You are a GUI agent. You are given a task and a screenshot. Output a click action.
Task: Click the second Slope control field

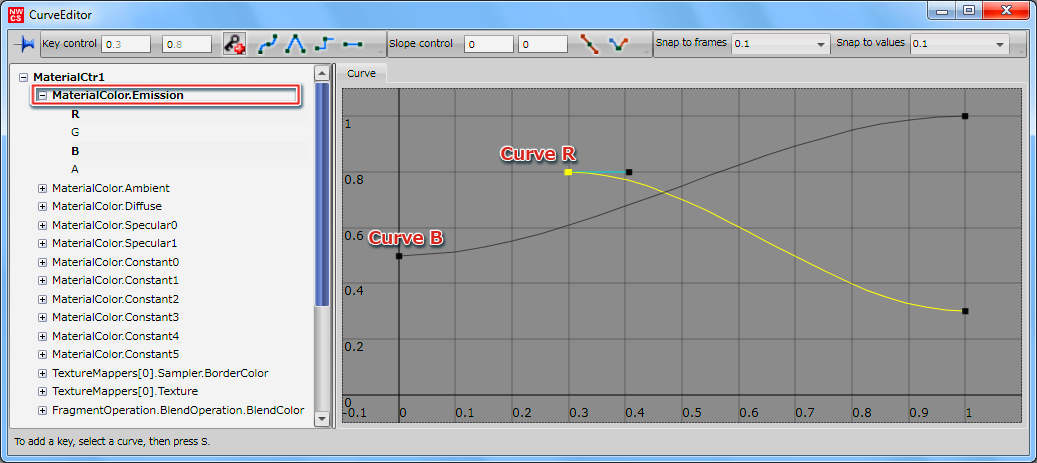point(543,44)
